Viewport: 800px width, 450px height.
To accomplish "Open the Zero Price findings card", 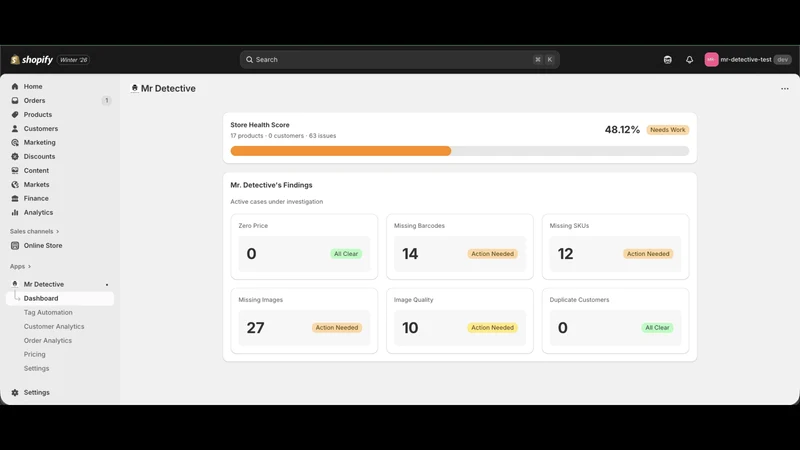I will (x=304, y=247).
